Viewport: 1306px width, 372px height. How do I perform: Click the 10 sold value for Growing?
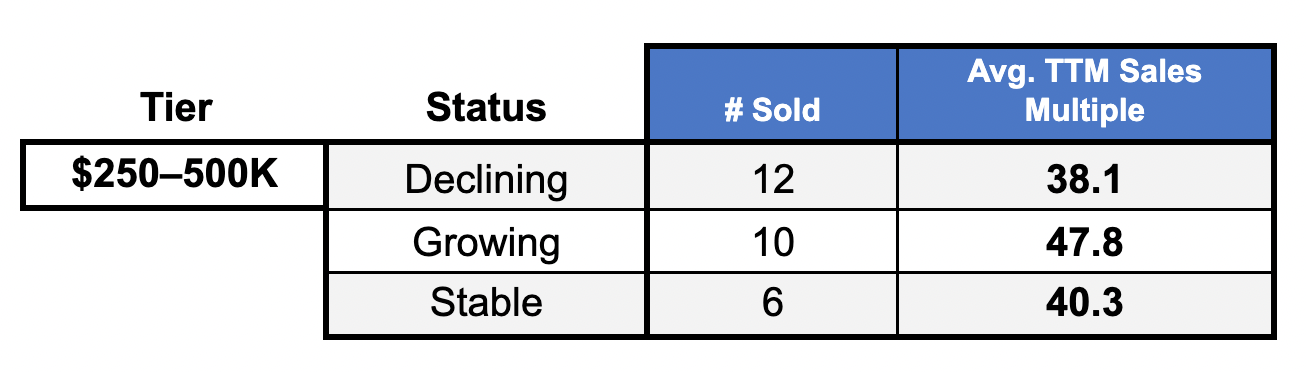(772, 242)
